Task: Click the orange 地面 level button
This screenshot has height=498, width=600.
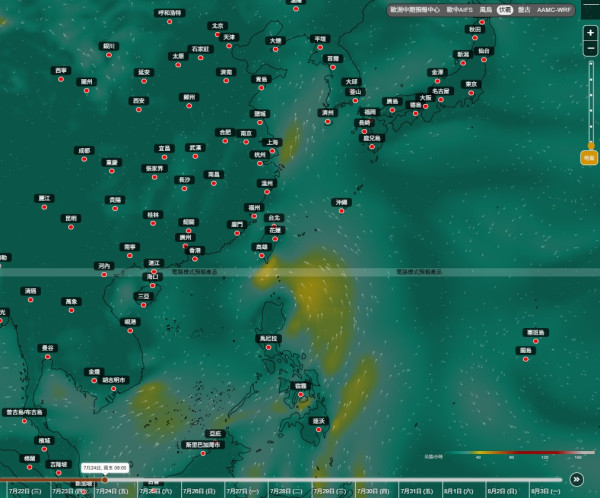Action: tap(589, 158)
